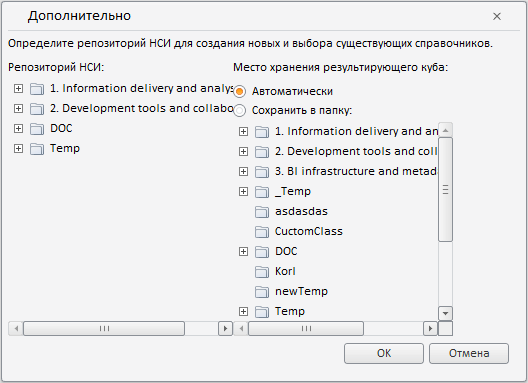The width and height of the screenshot is (528, 383).
Task: Select 2. Development tools item in left tree
Action: (142, 108)
